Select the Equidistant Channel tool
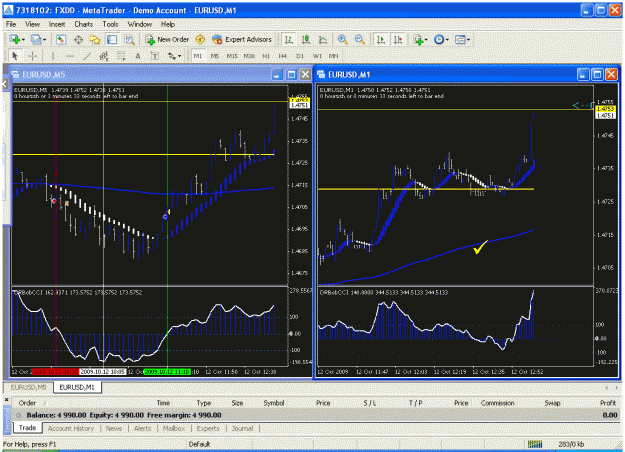Image resolution: width=625 pixels, height=452 pixels. (x=104, y=56)
